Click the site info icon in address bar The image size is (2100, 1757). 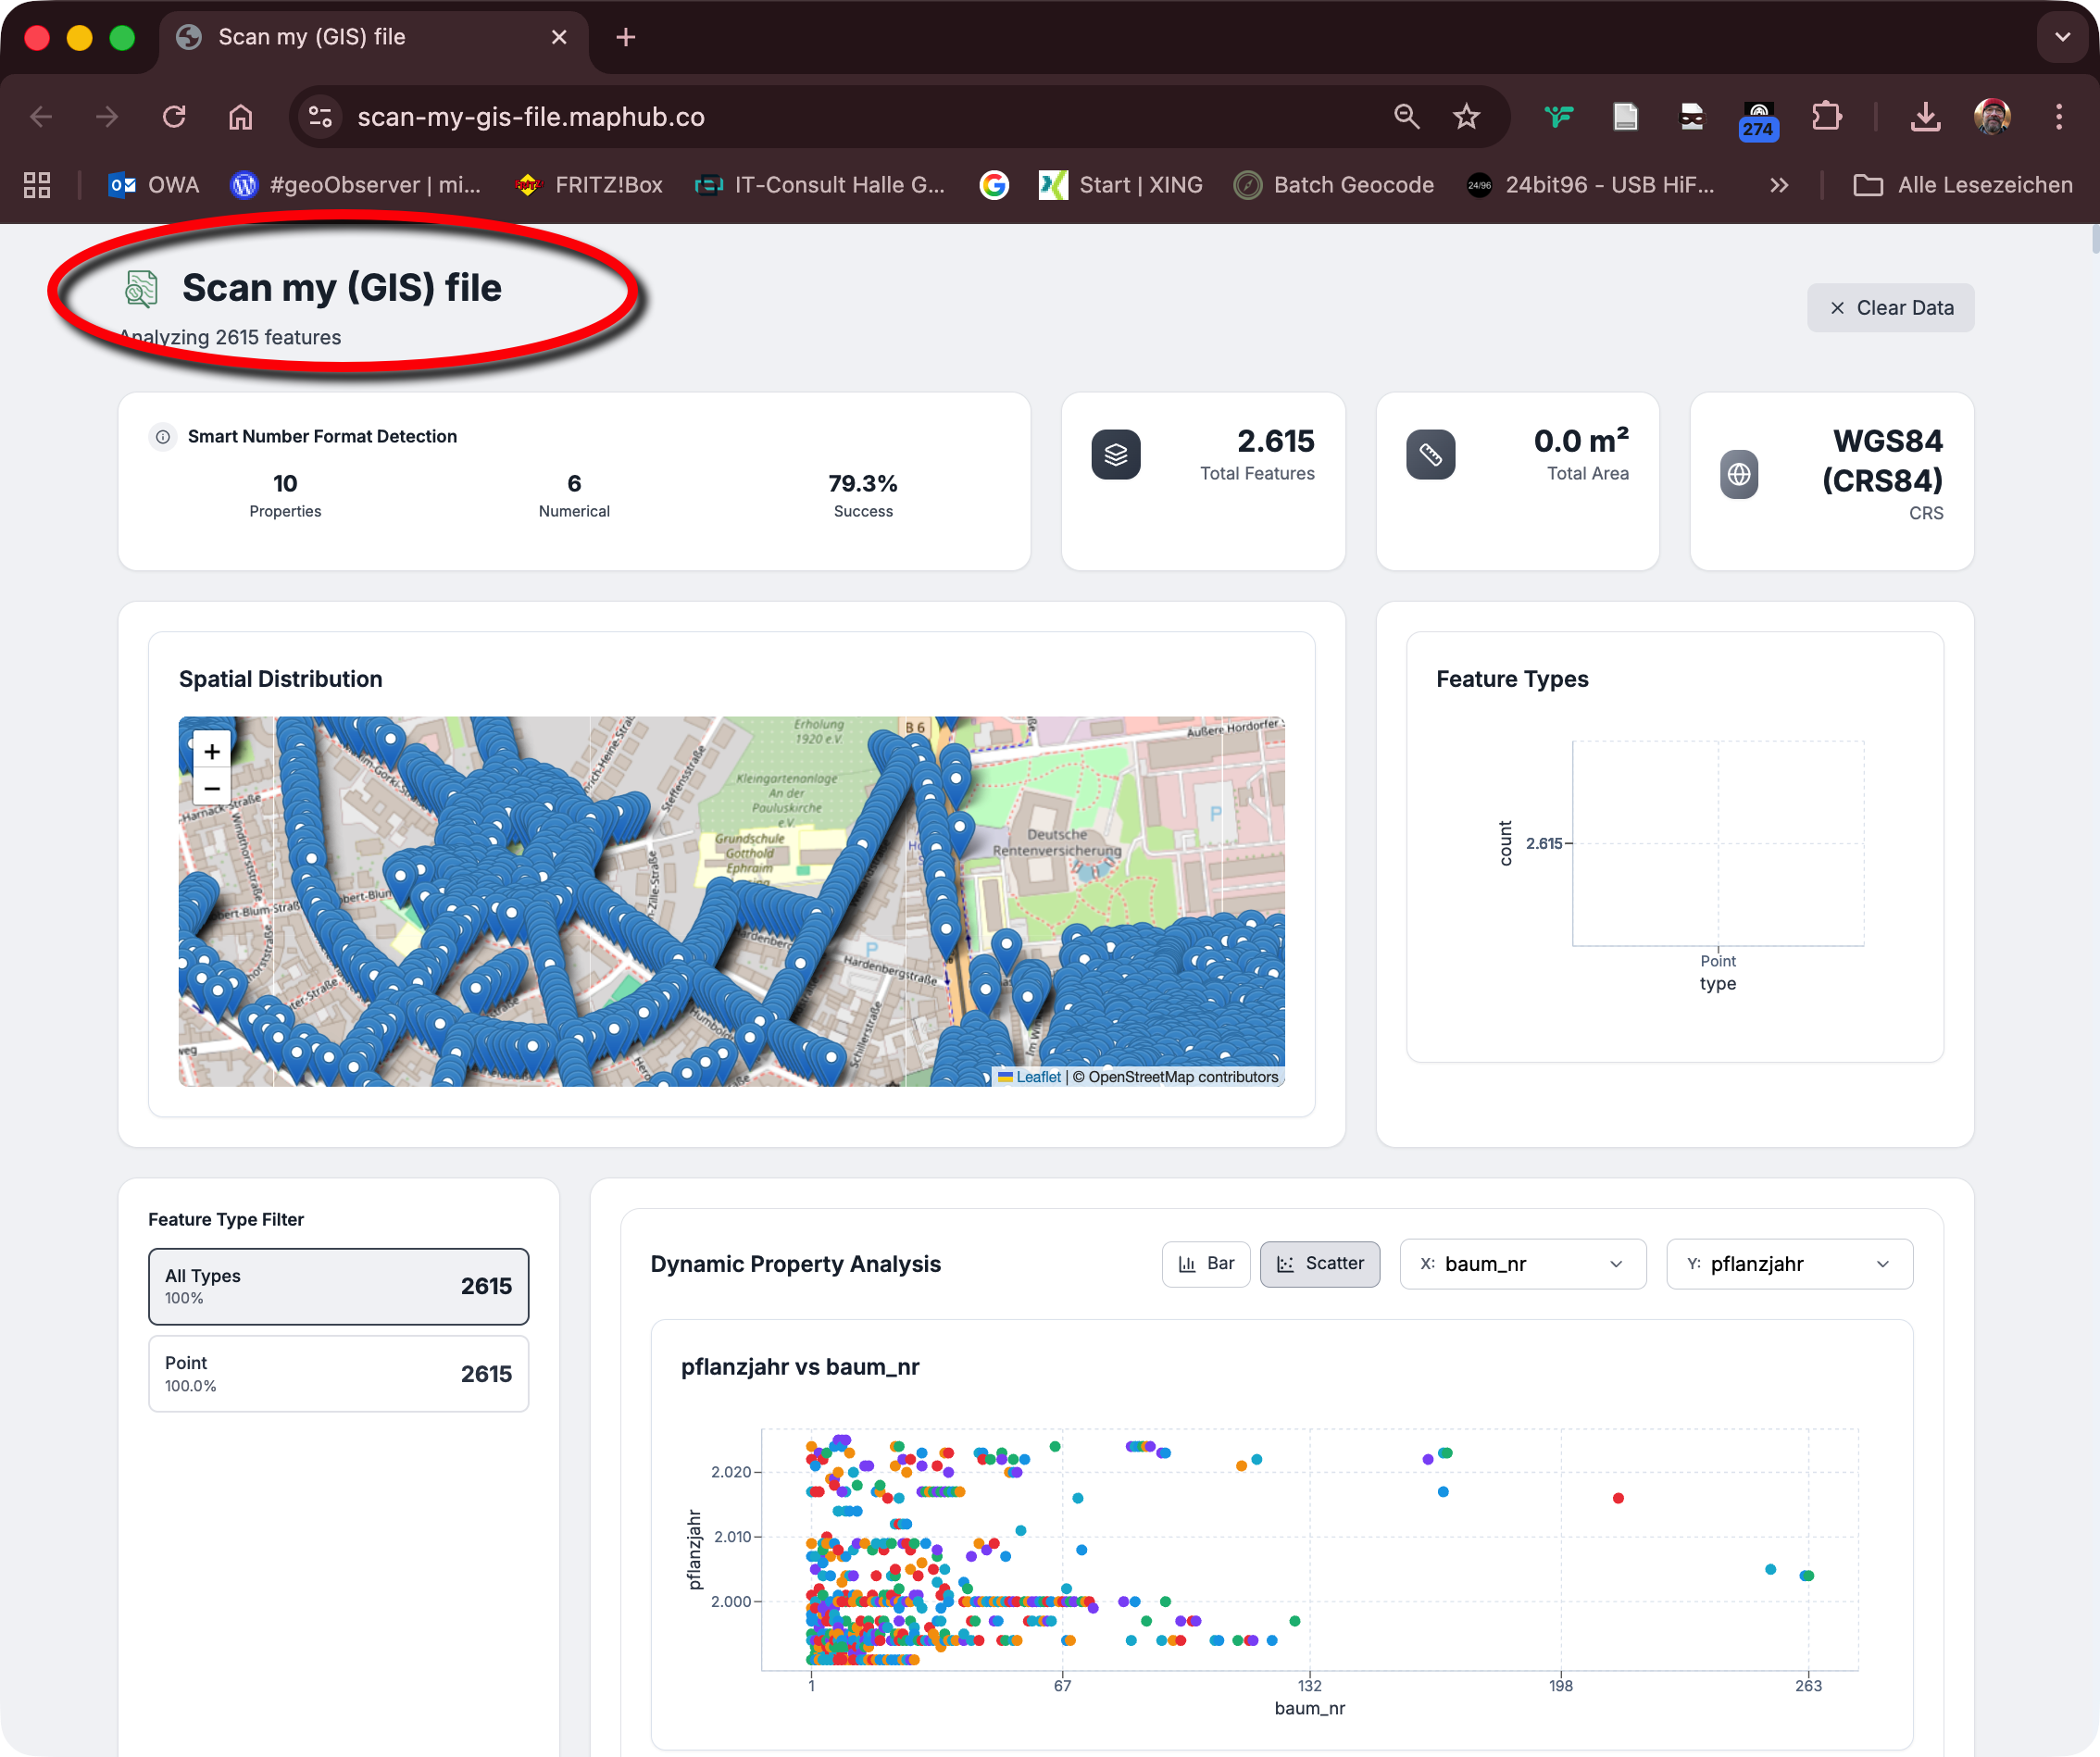coord(320,117)
